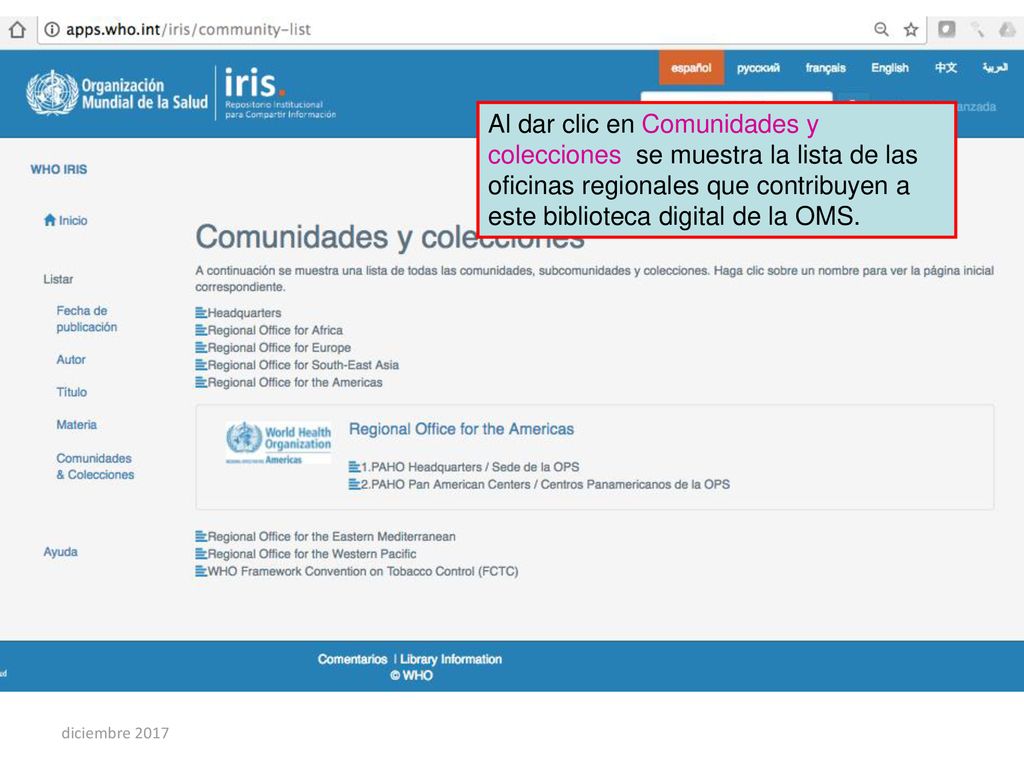Click the list icon beside Eastern Mediterranean office
This screenshot has height=768, width=1024.
[x=200, y=537]
